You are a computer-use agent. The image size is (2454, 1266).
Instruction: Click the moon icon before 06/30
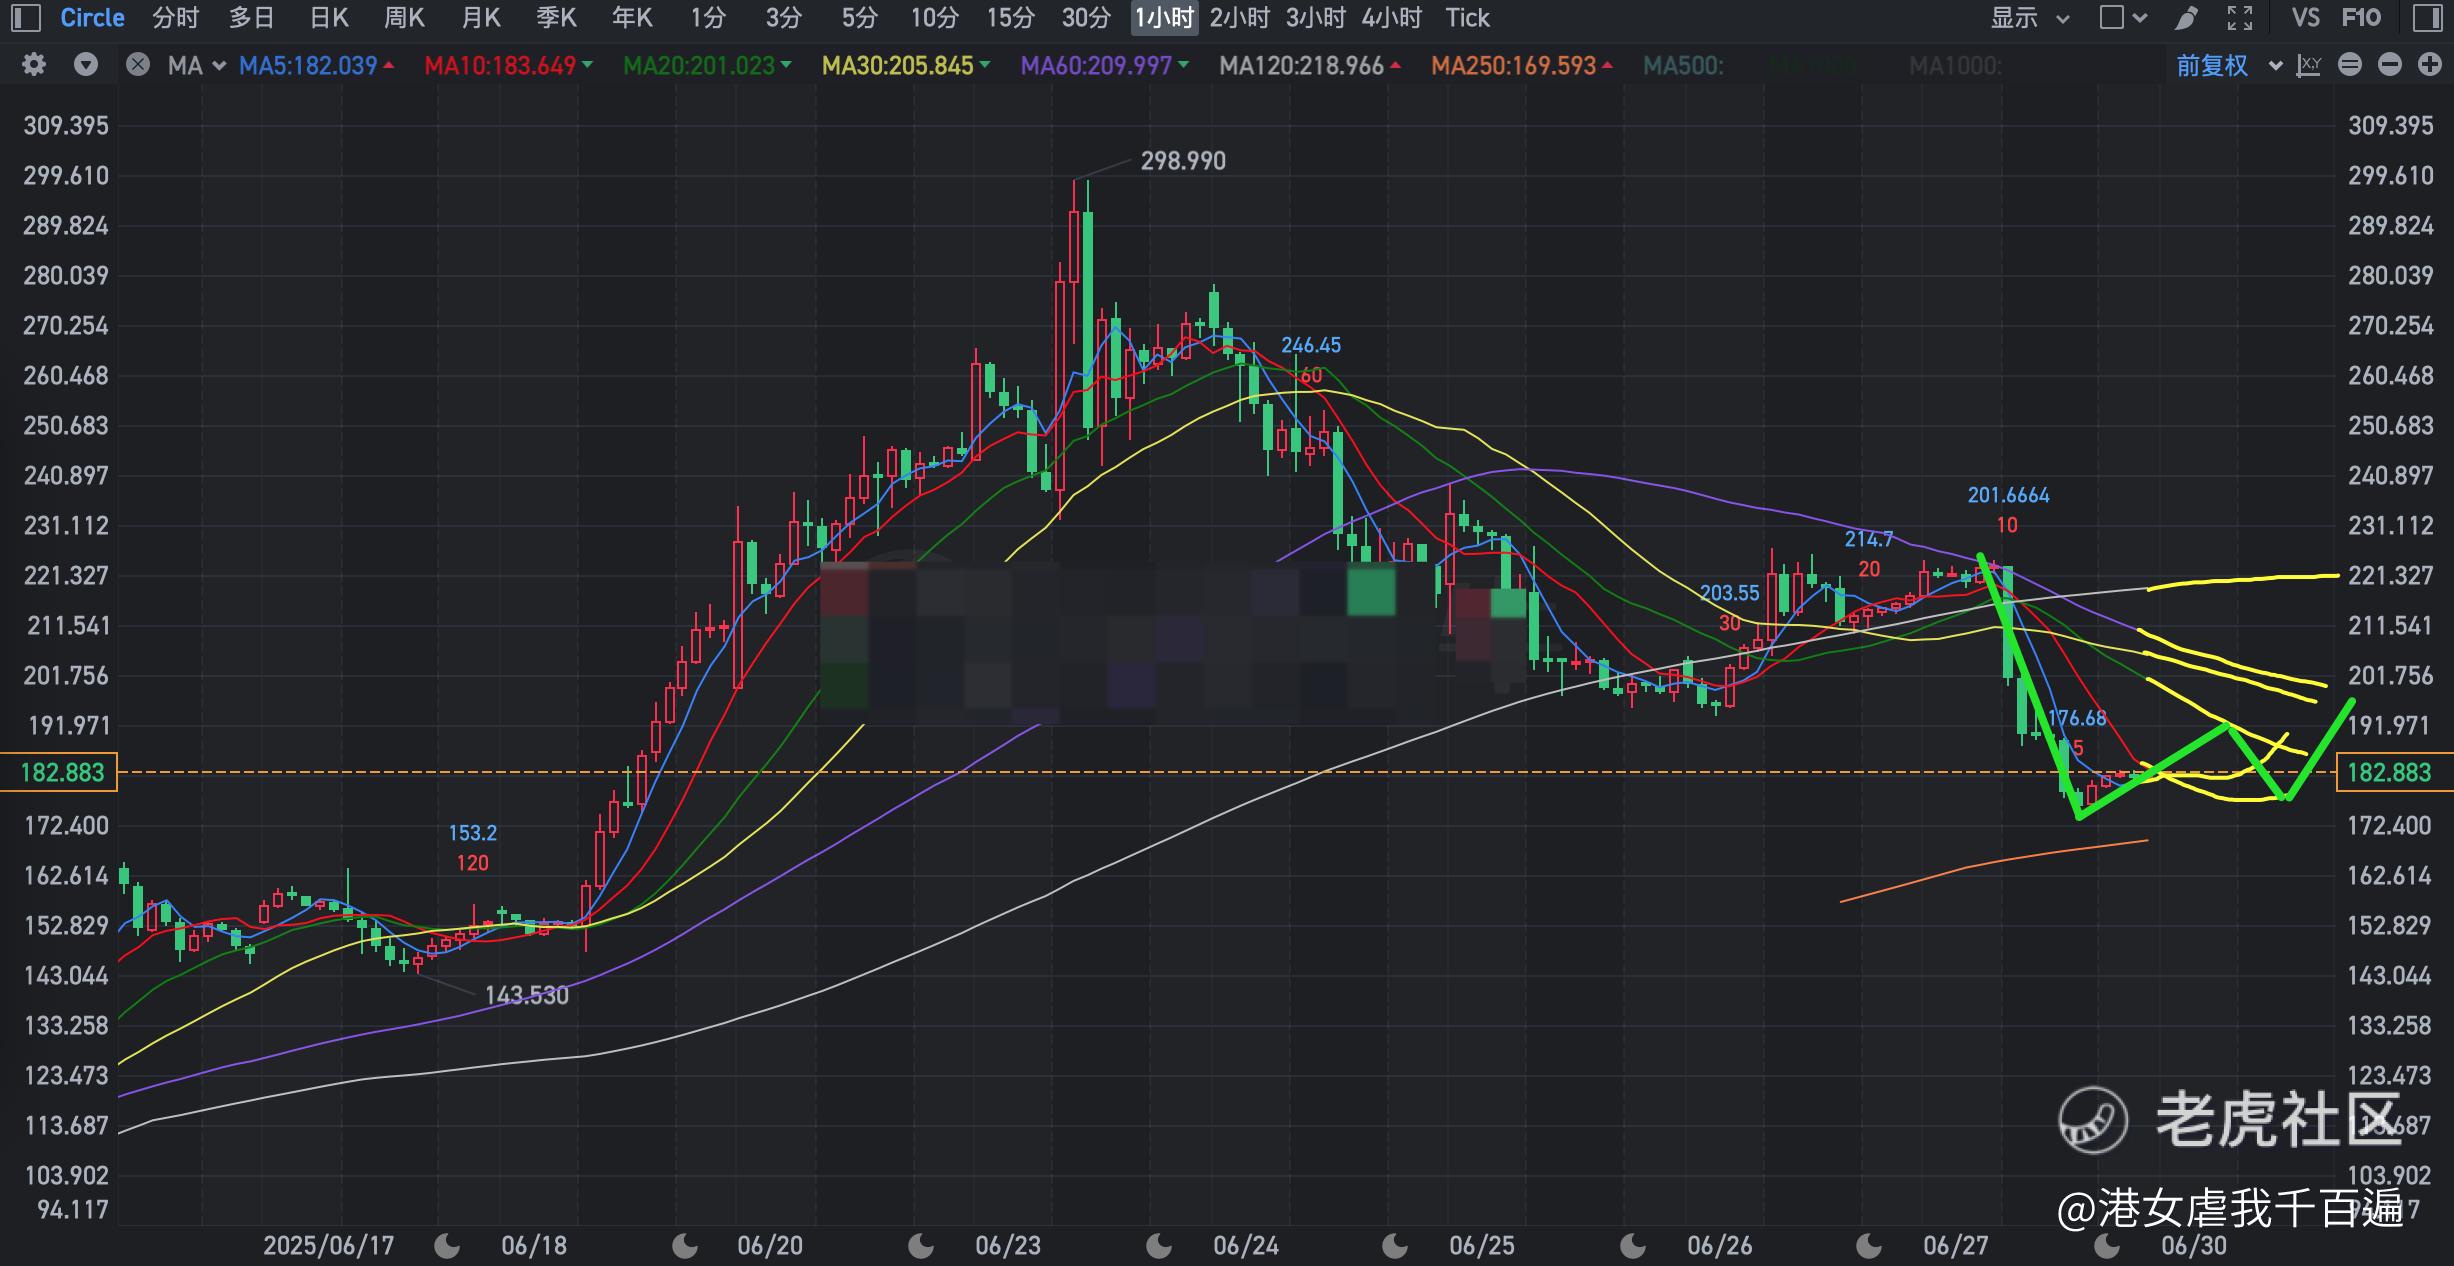(2107, 1246)
